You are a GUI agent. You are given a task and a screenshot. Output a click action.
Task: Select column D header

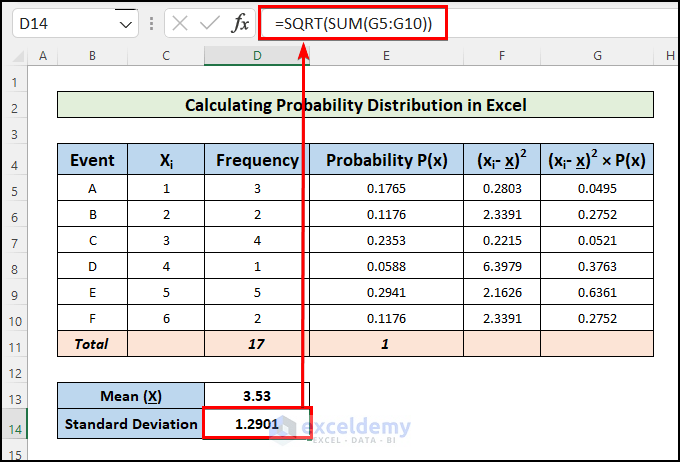(257, 56)
